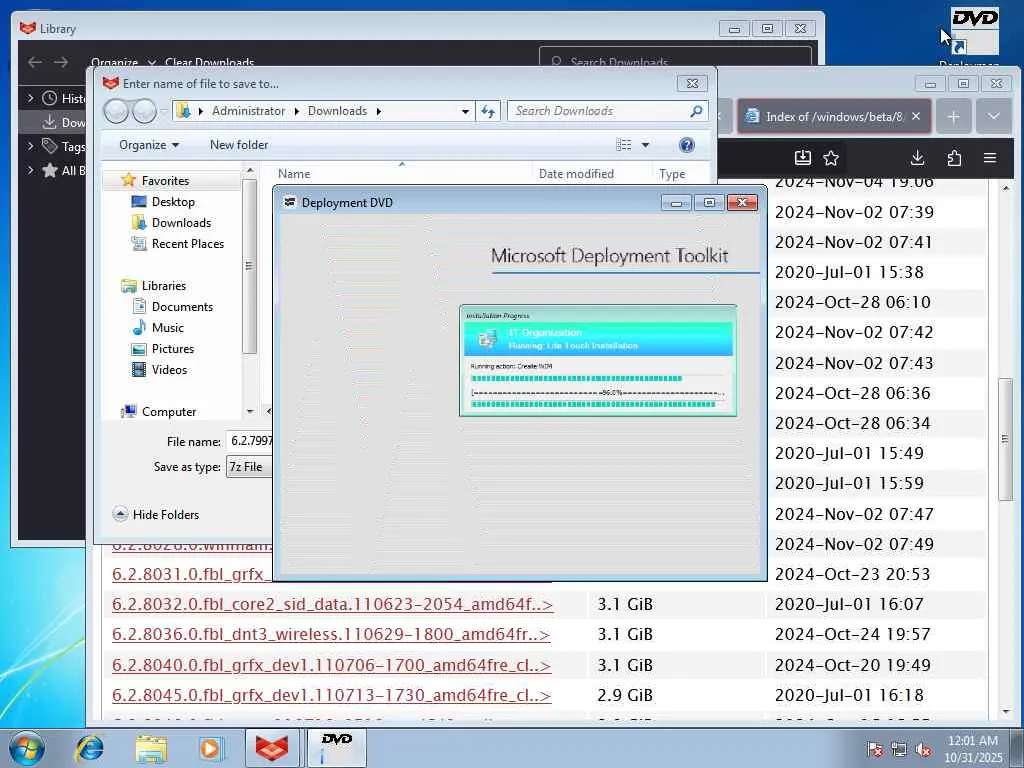
Task: Select All Bookmarks star icon in Library
Action: coord(50,170)
